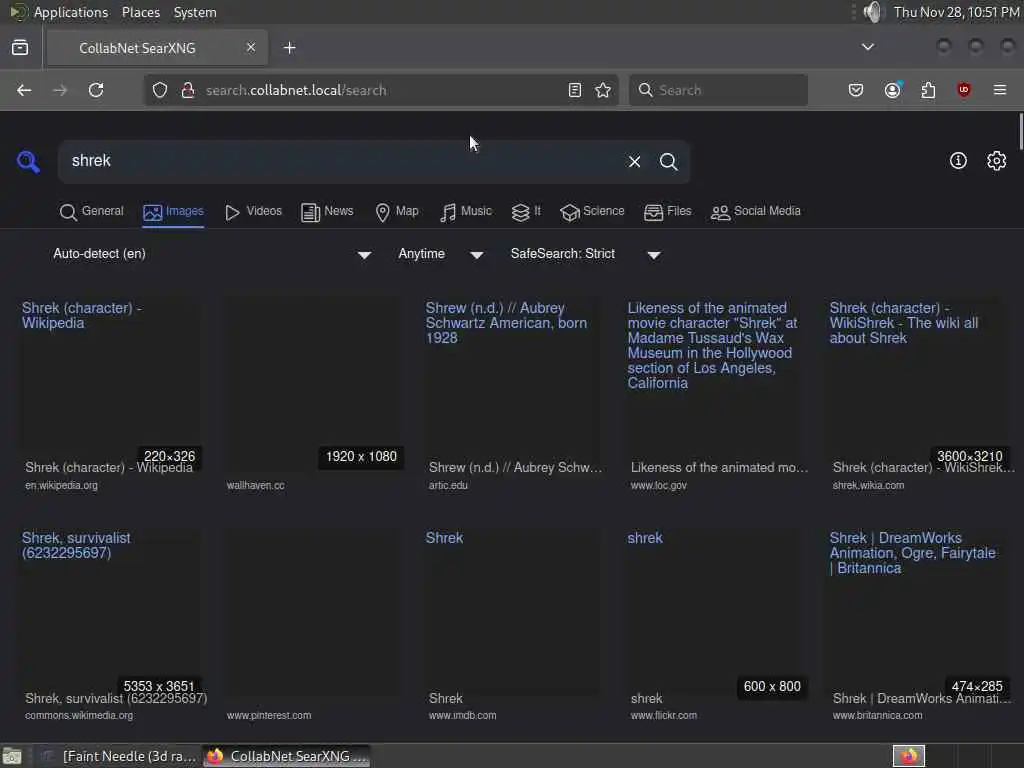Clear the shrek search query
The height and width of the screenshot is (768, 1024).
coord(634,161)
